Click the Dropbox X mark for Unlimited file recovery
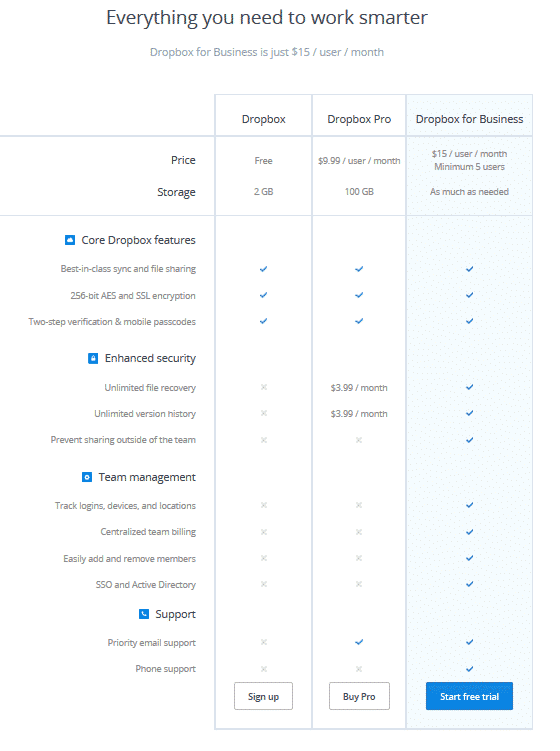This screenshot has height=751, width=560. pyautogui.click(x=263, y=387)
